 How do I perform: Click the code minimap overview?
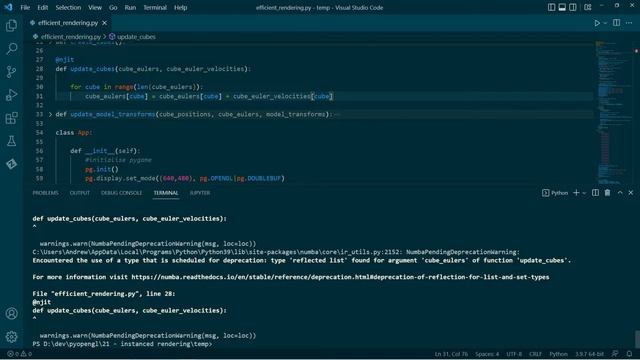[x=614, y=112]
